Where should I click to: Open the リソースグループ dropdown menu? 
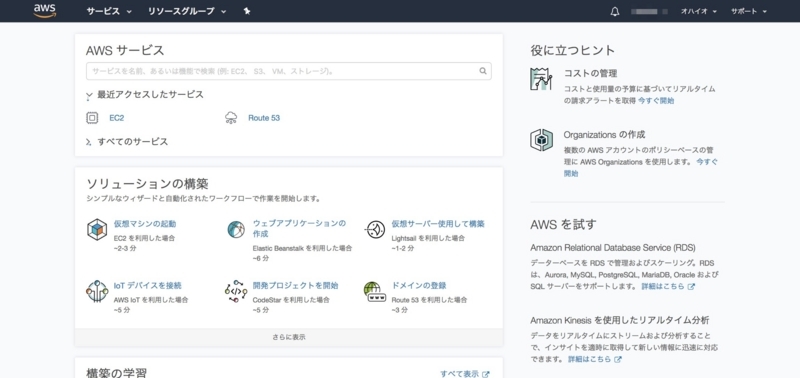pos(187,11)
